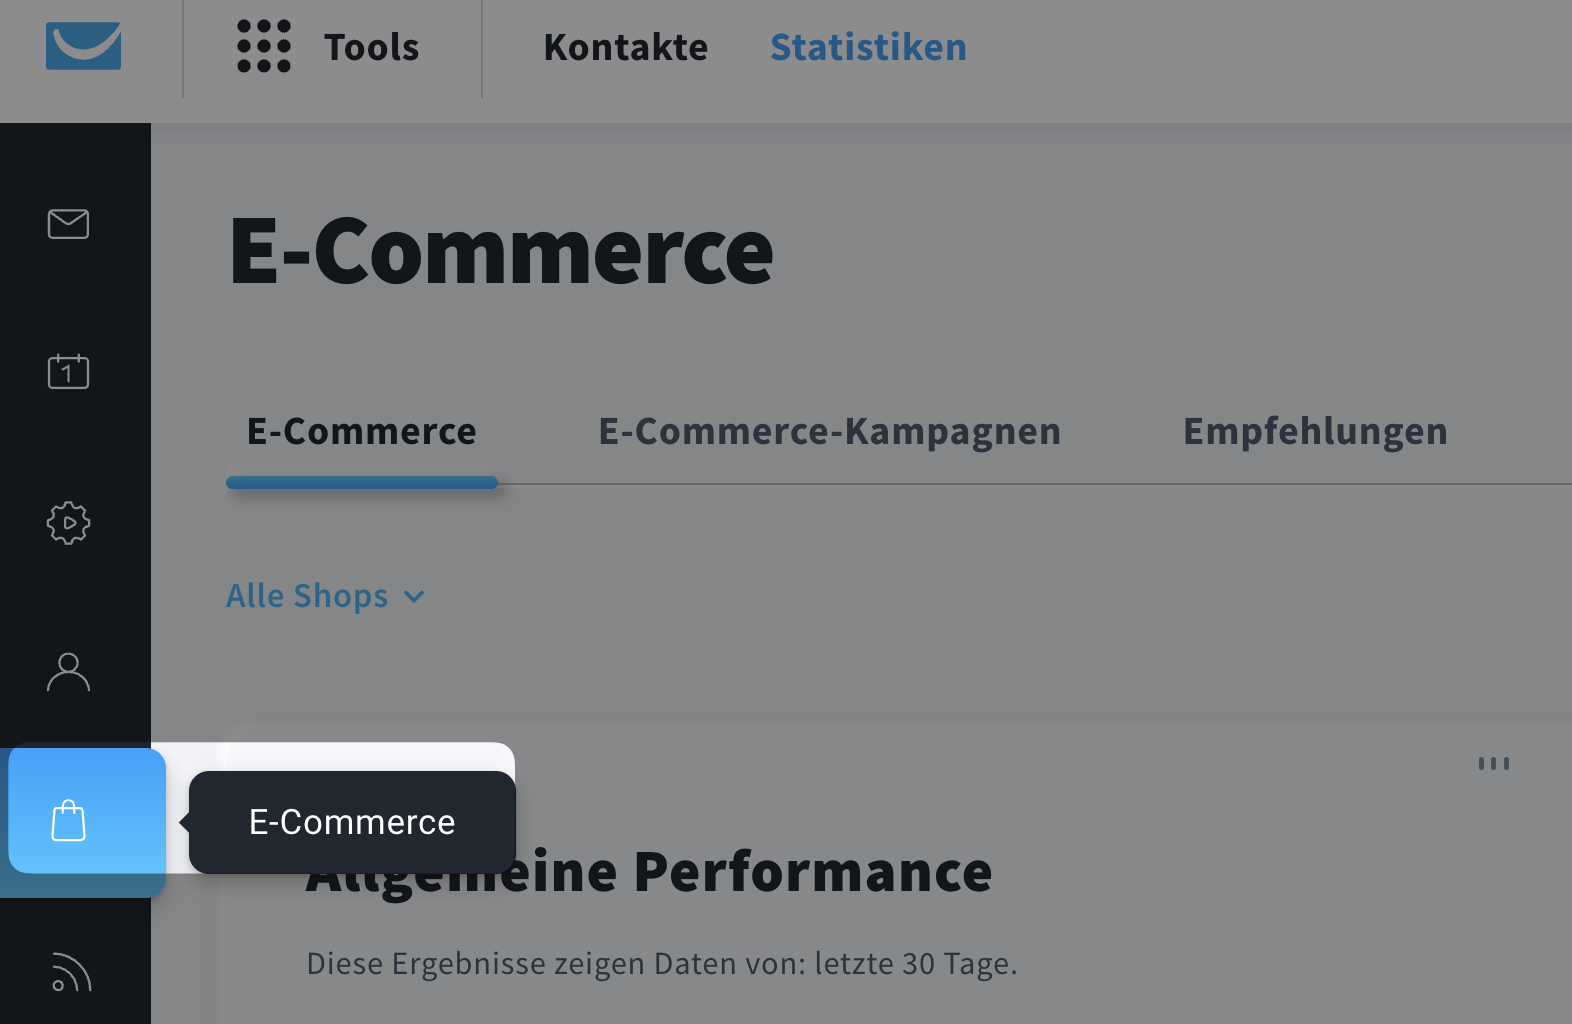This screenshot has width=1572, height=1024.
Task: Open the Tools grid icon
Action: point(263,46)
